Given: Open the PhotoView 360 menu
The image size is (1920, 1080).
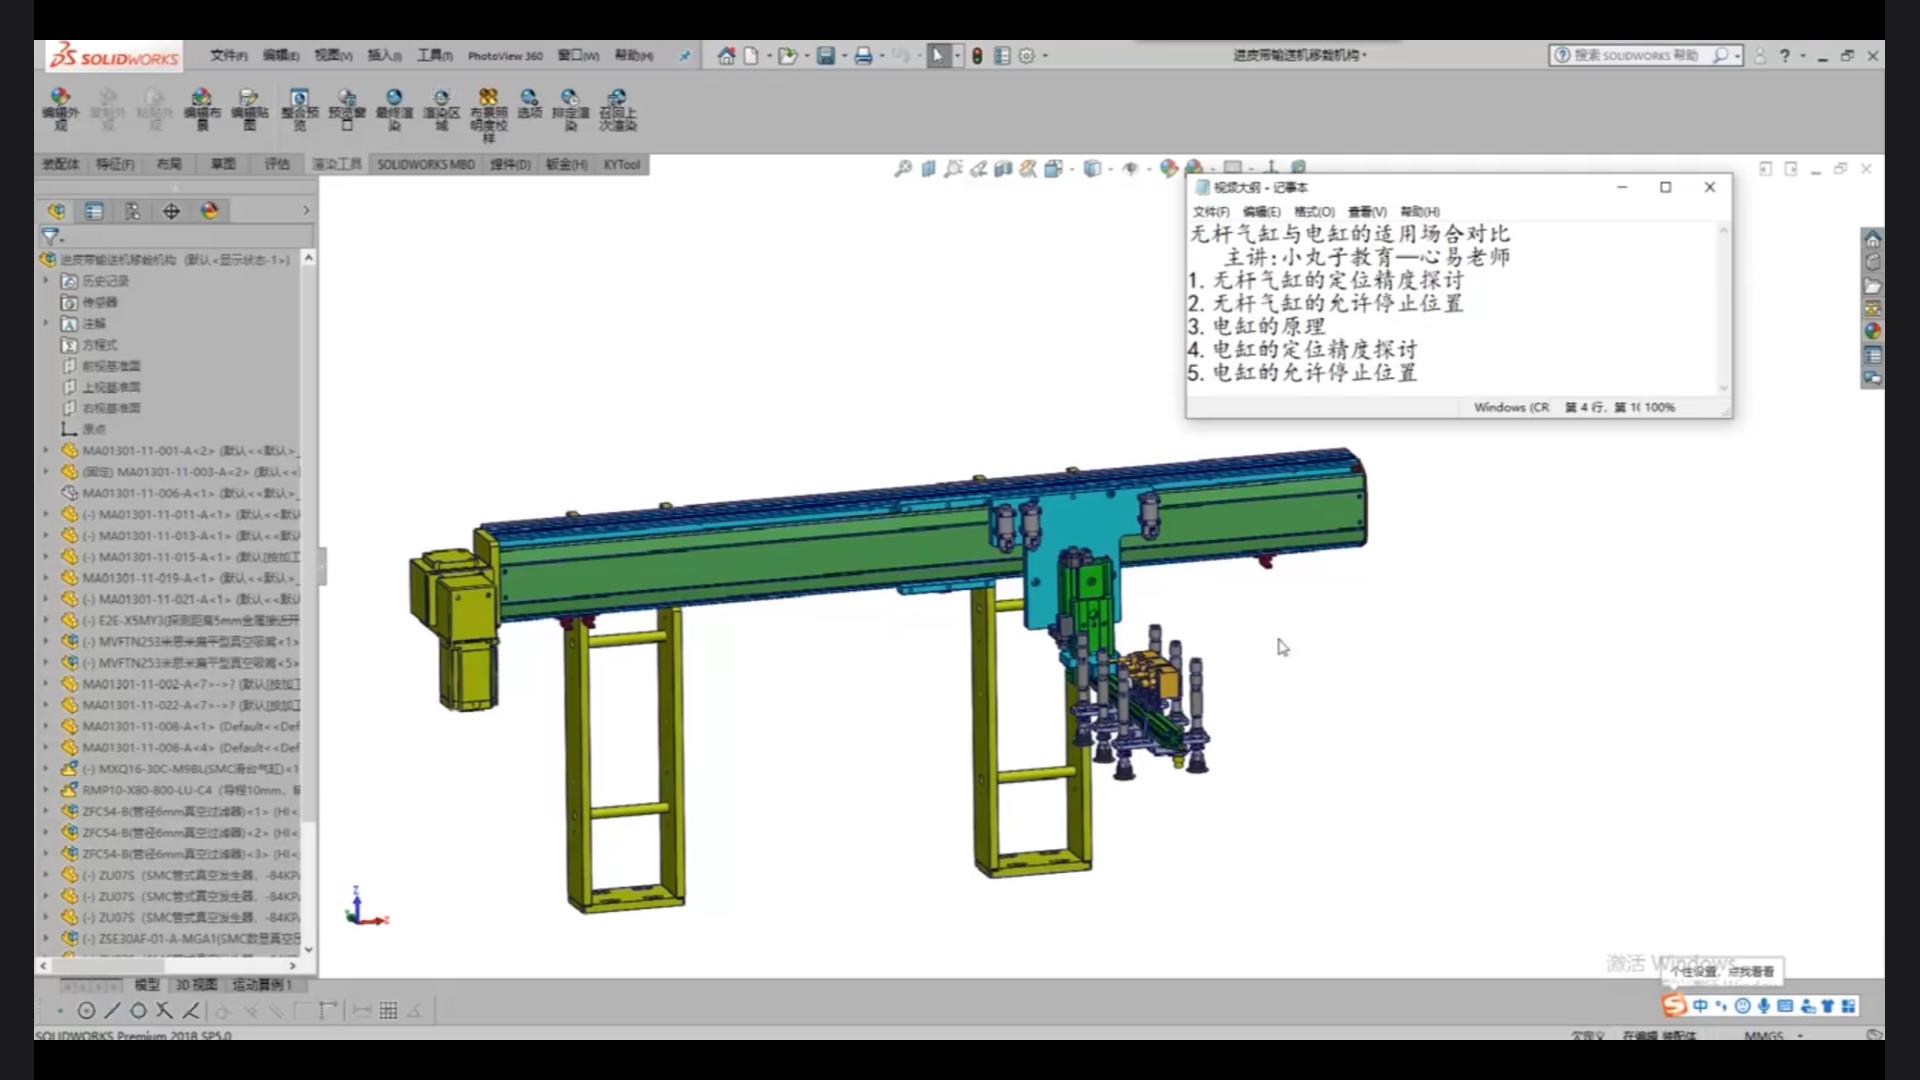Looking at the screenshot, I should click(x=505, y=56).
